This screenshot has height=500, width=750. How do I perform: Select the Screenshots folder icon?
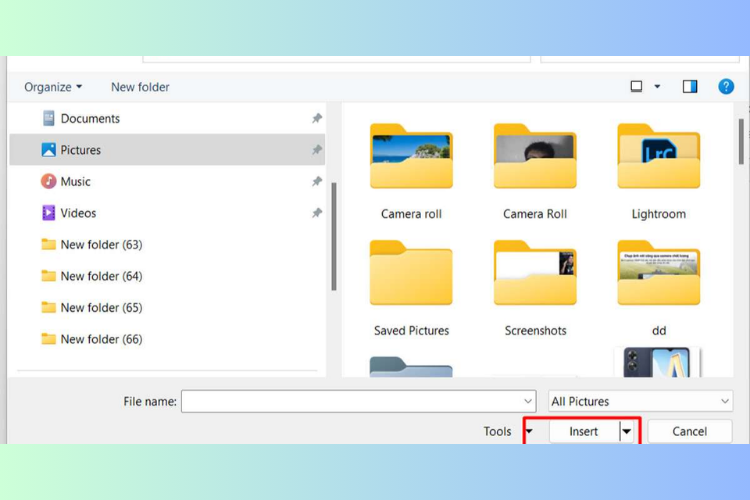click(535, 273)
